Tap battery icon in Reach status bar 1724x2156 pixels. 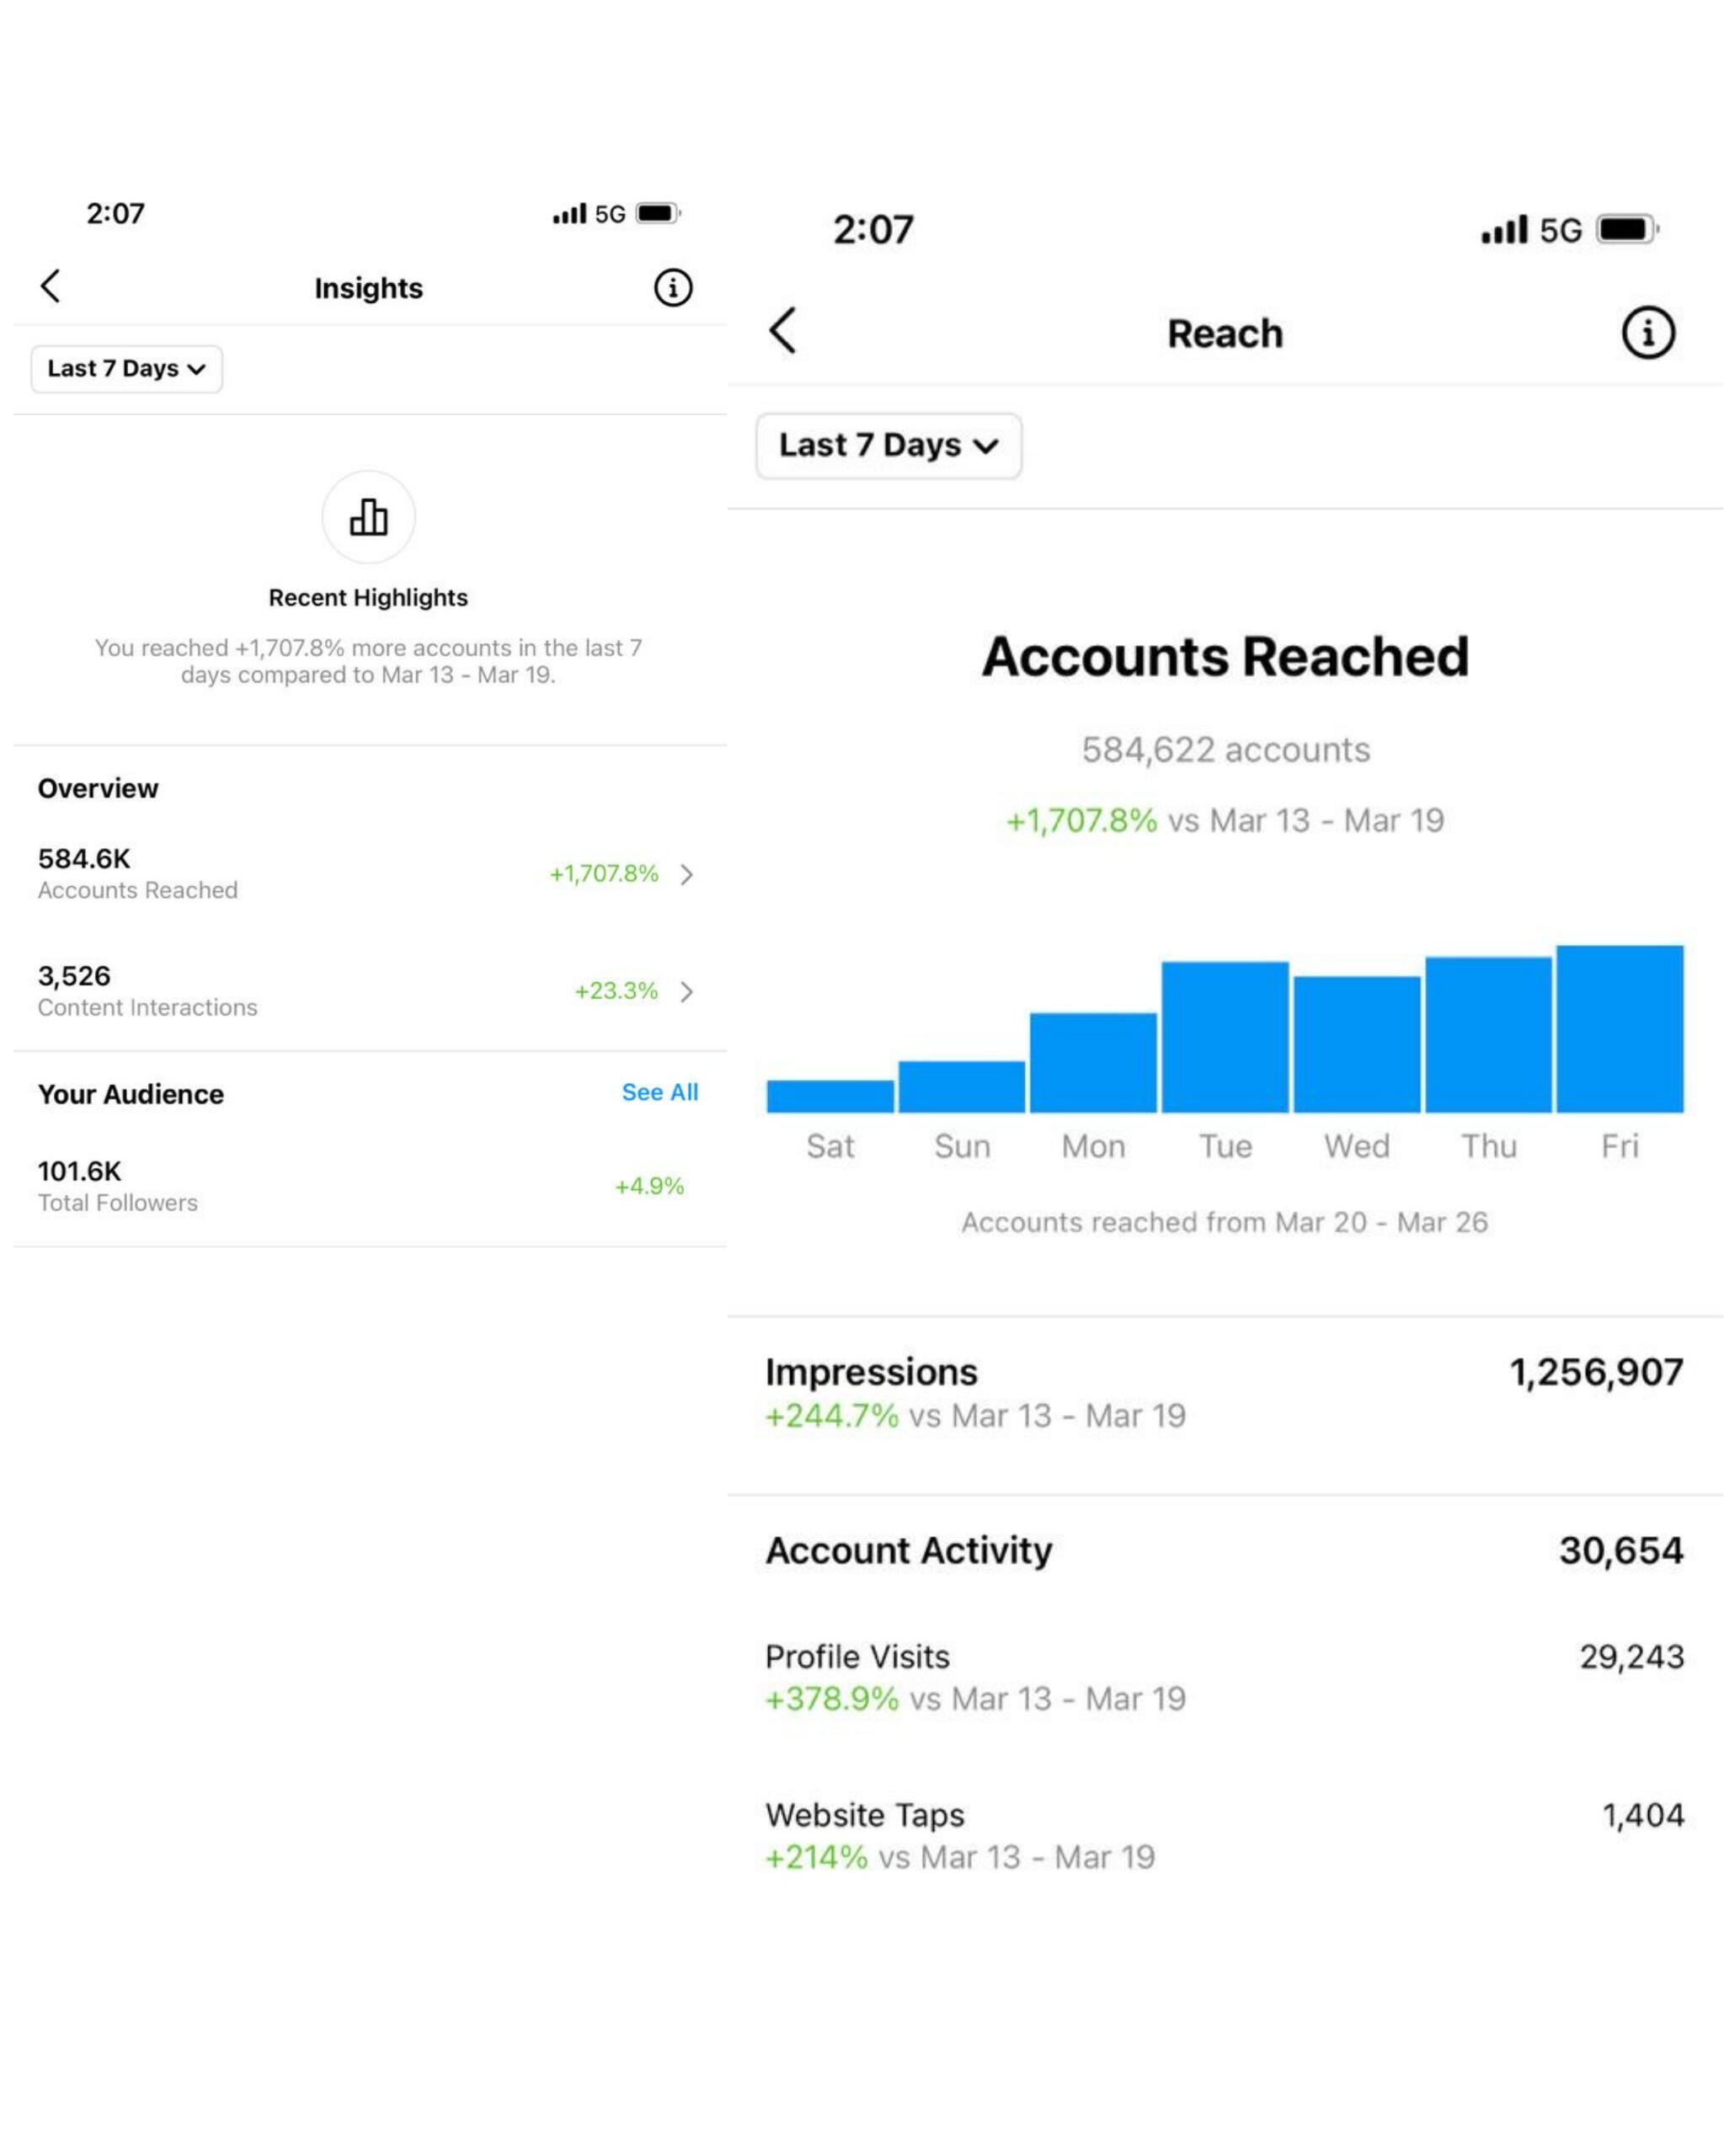click(1625, 229)
